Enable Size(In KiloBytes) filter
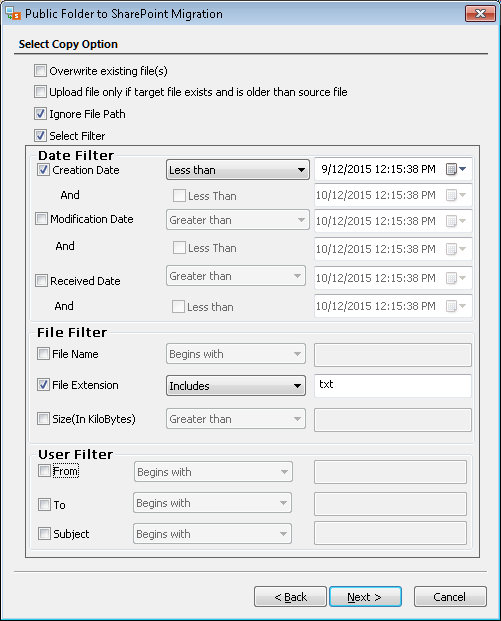Image resolution: width=501 pixels, height=621 pixels. (x=43, y=419)
